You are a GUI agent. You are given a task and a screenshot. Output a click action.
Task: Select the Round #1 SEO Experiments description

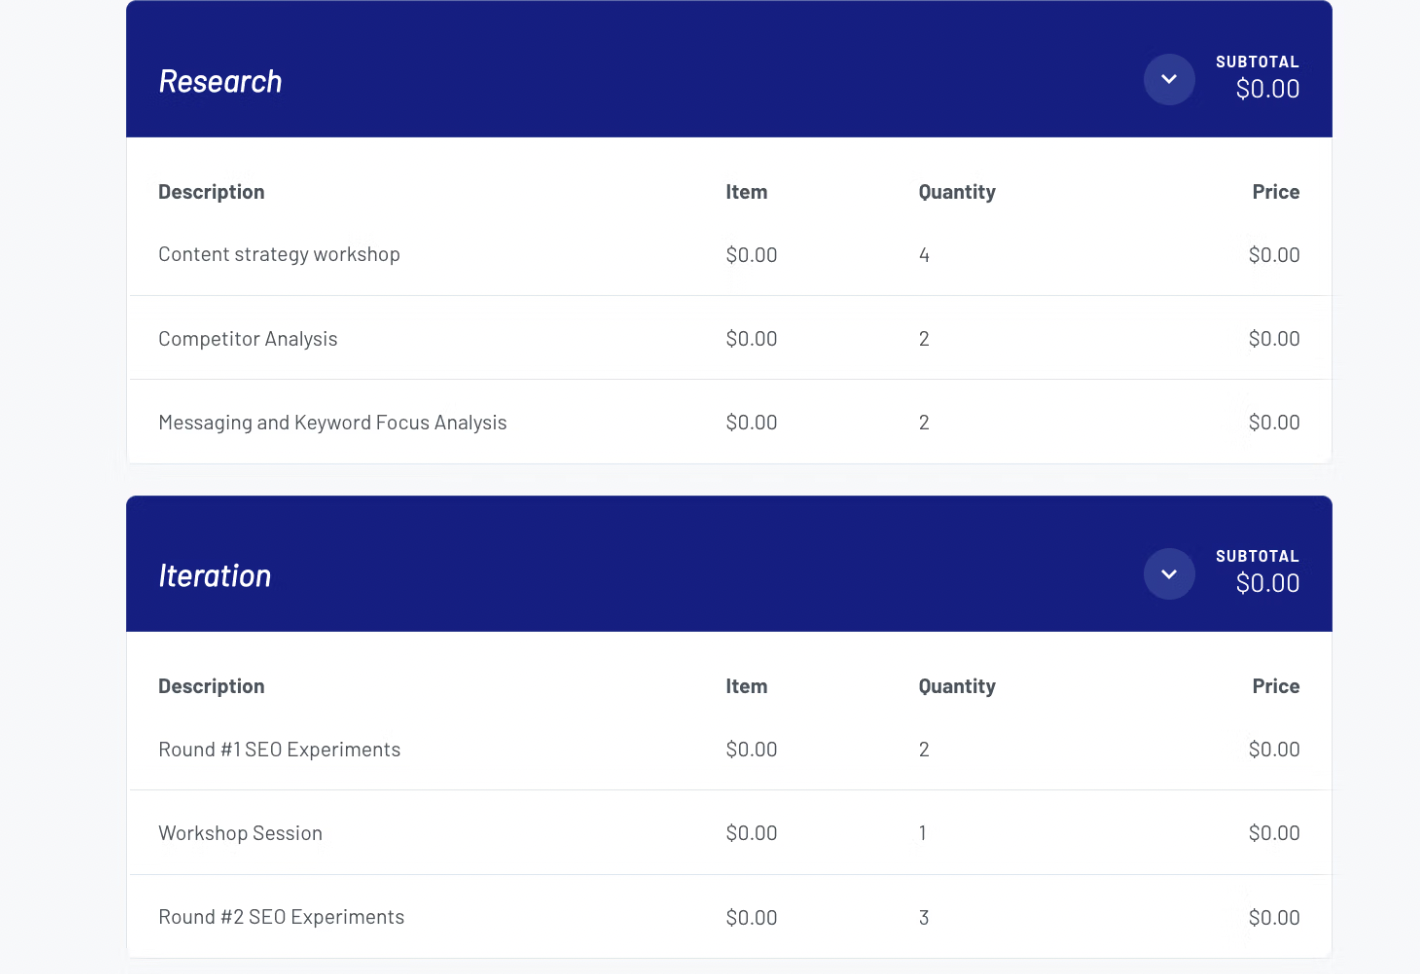tap(279, 750)
